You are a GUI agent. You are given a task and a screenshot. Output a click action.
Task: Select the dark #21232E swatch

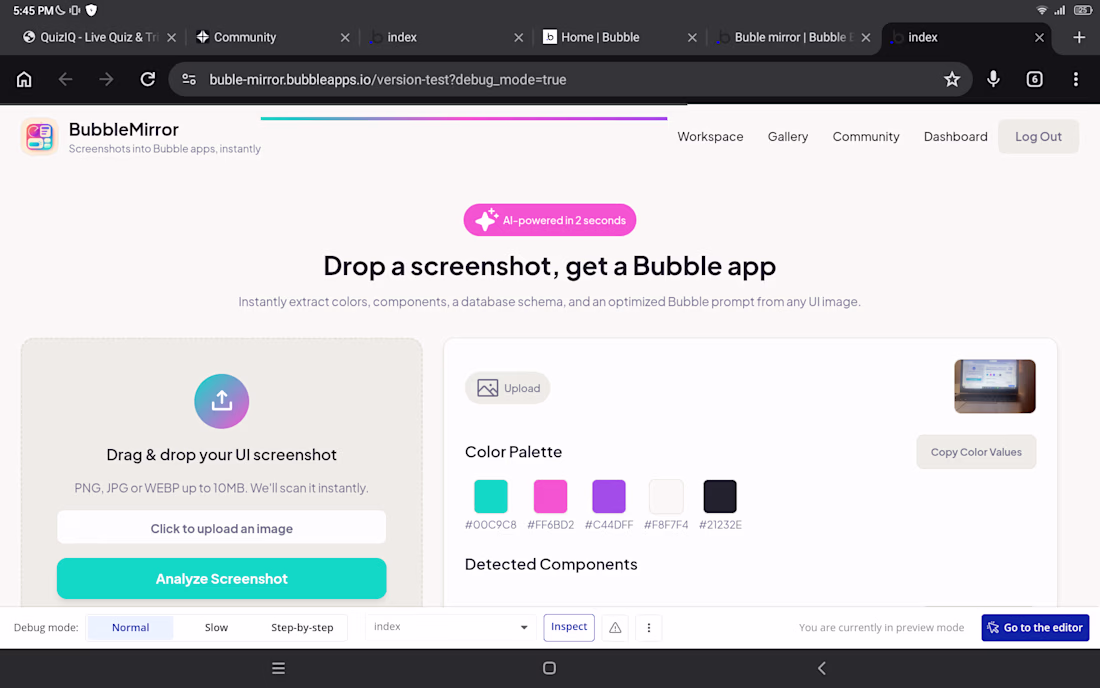[x=720, y=497]
